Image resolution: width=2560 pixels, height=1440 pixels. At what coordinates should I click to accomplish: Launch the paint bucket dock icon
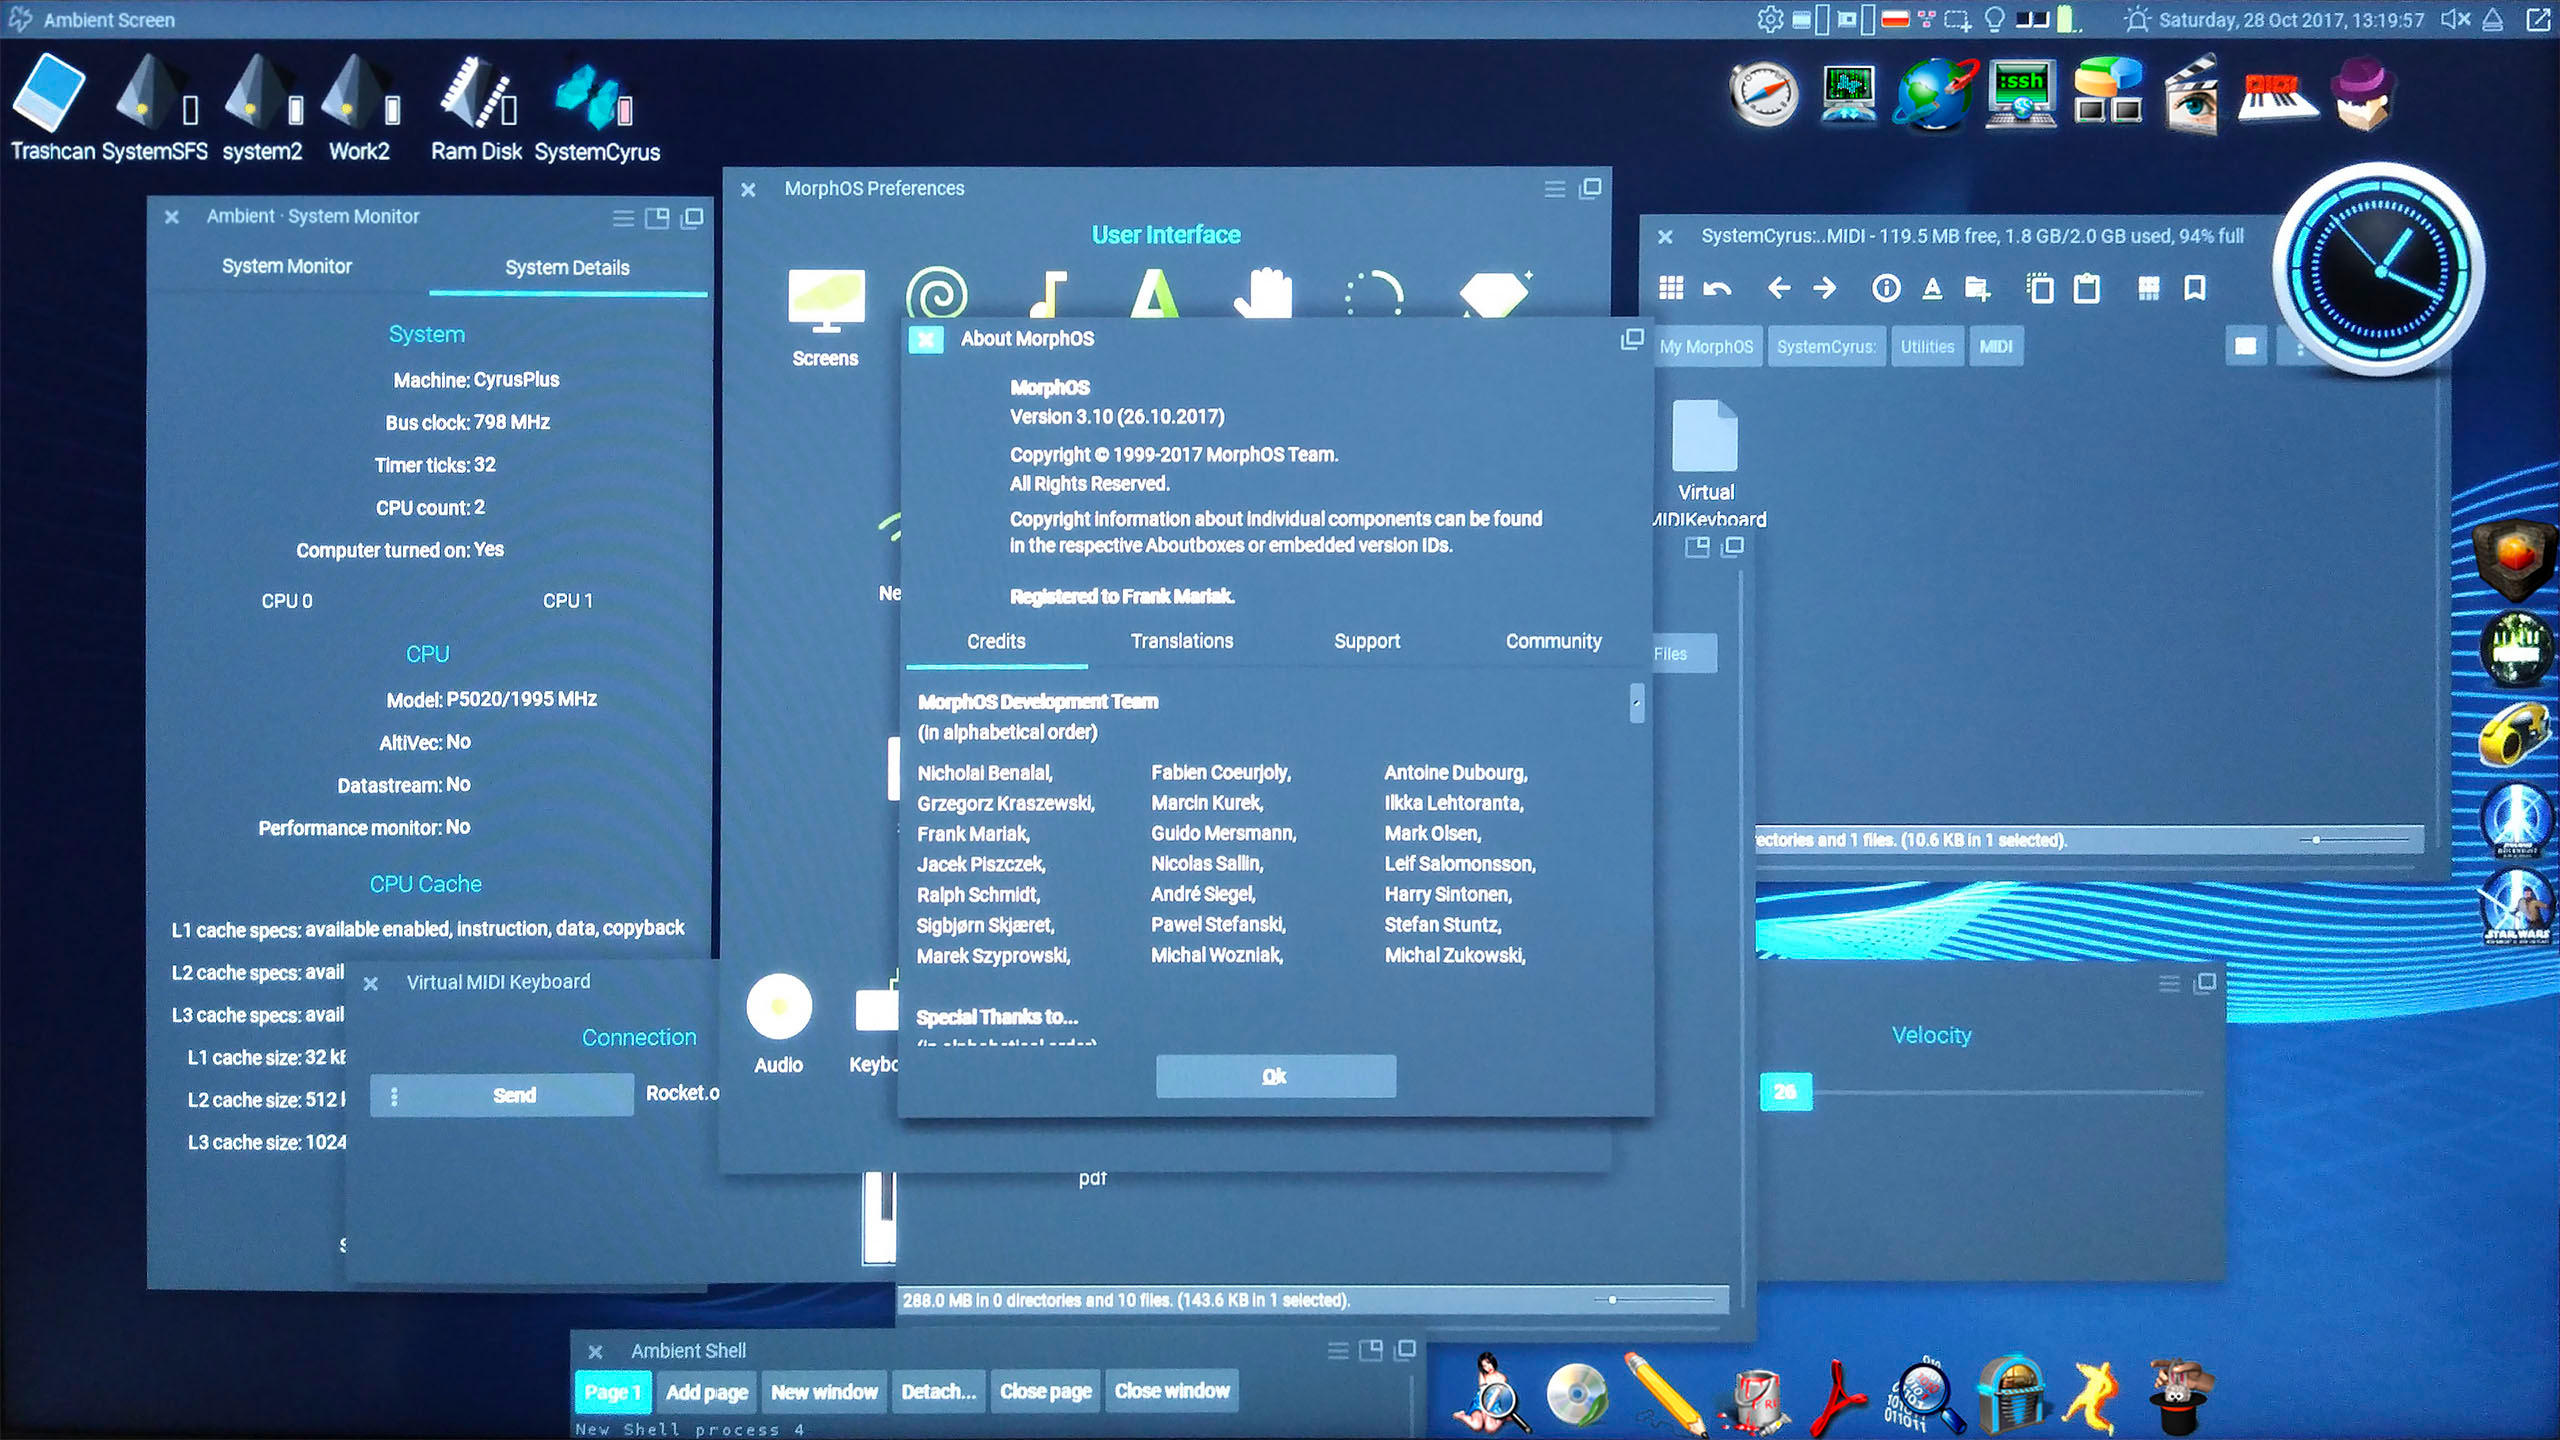pyautogui.click(x=1754, y=1400)
